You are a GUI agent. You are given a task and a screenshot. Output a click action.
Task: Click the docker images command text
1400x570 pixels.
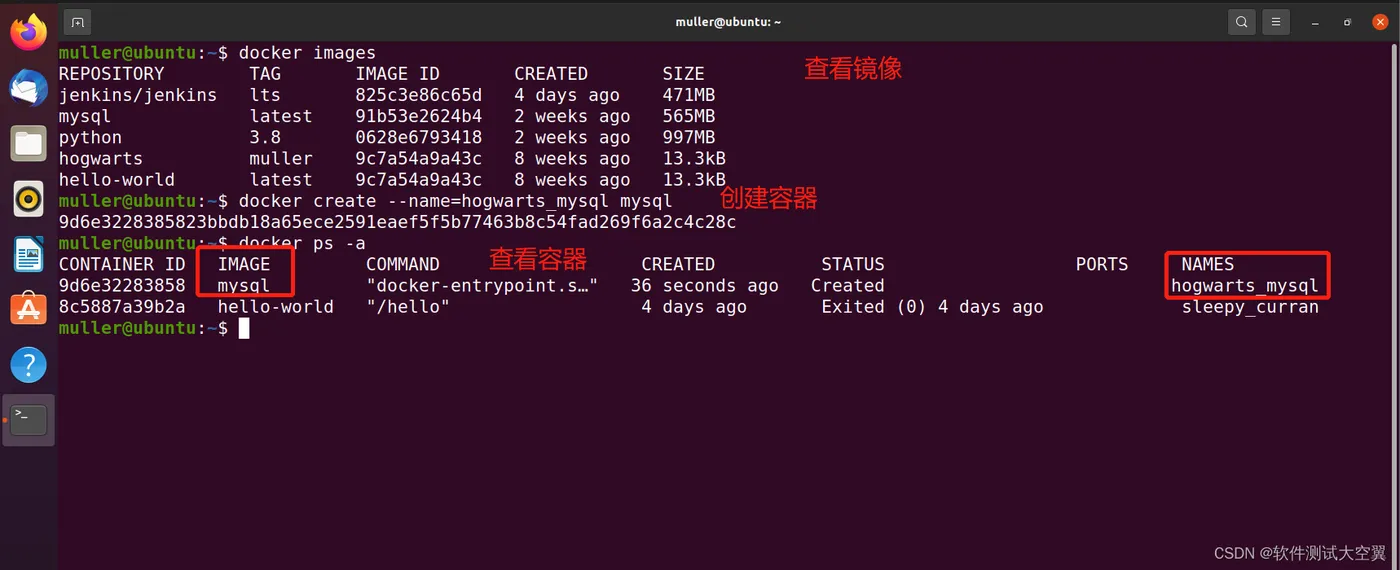coord(307,53)
